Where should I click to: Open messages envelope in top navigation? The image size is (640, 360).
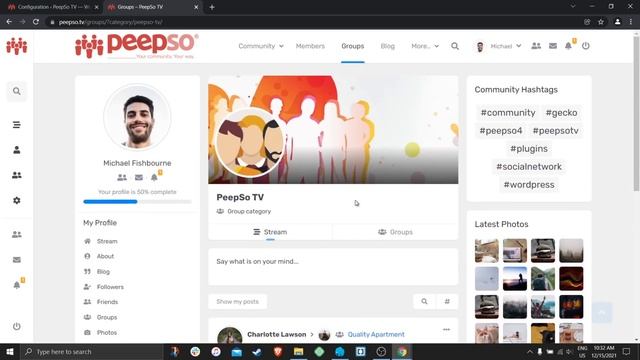coord(553,46)
